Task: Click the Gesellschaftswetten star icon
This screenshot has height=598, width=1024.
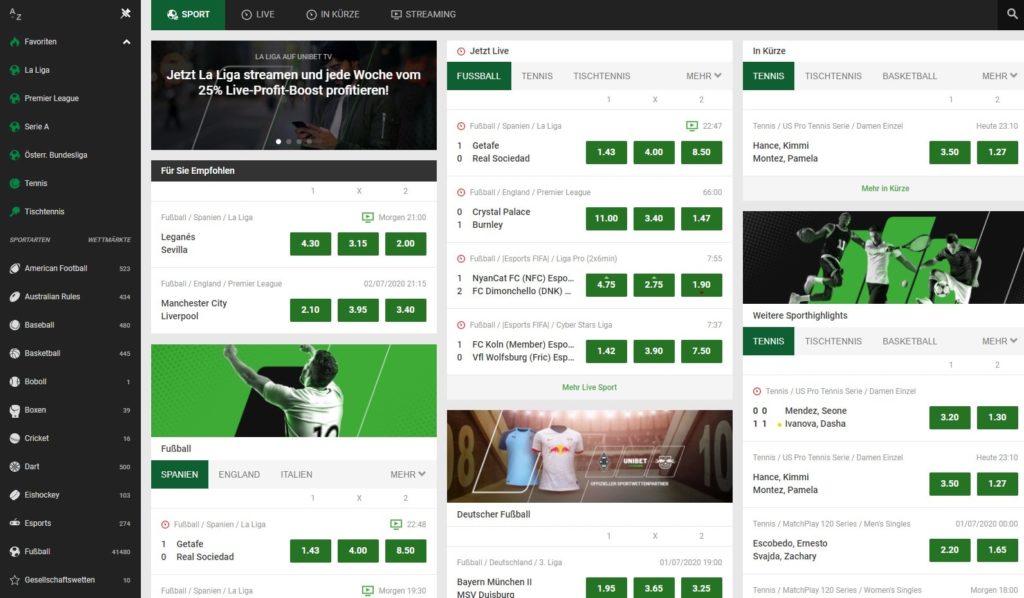Action: coord(14,580)
